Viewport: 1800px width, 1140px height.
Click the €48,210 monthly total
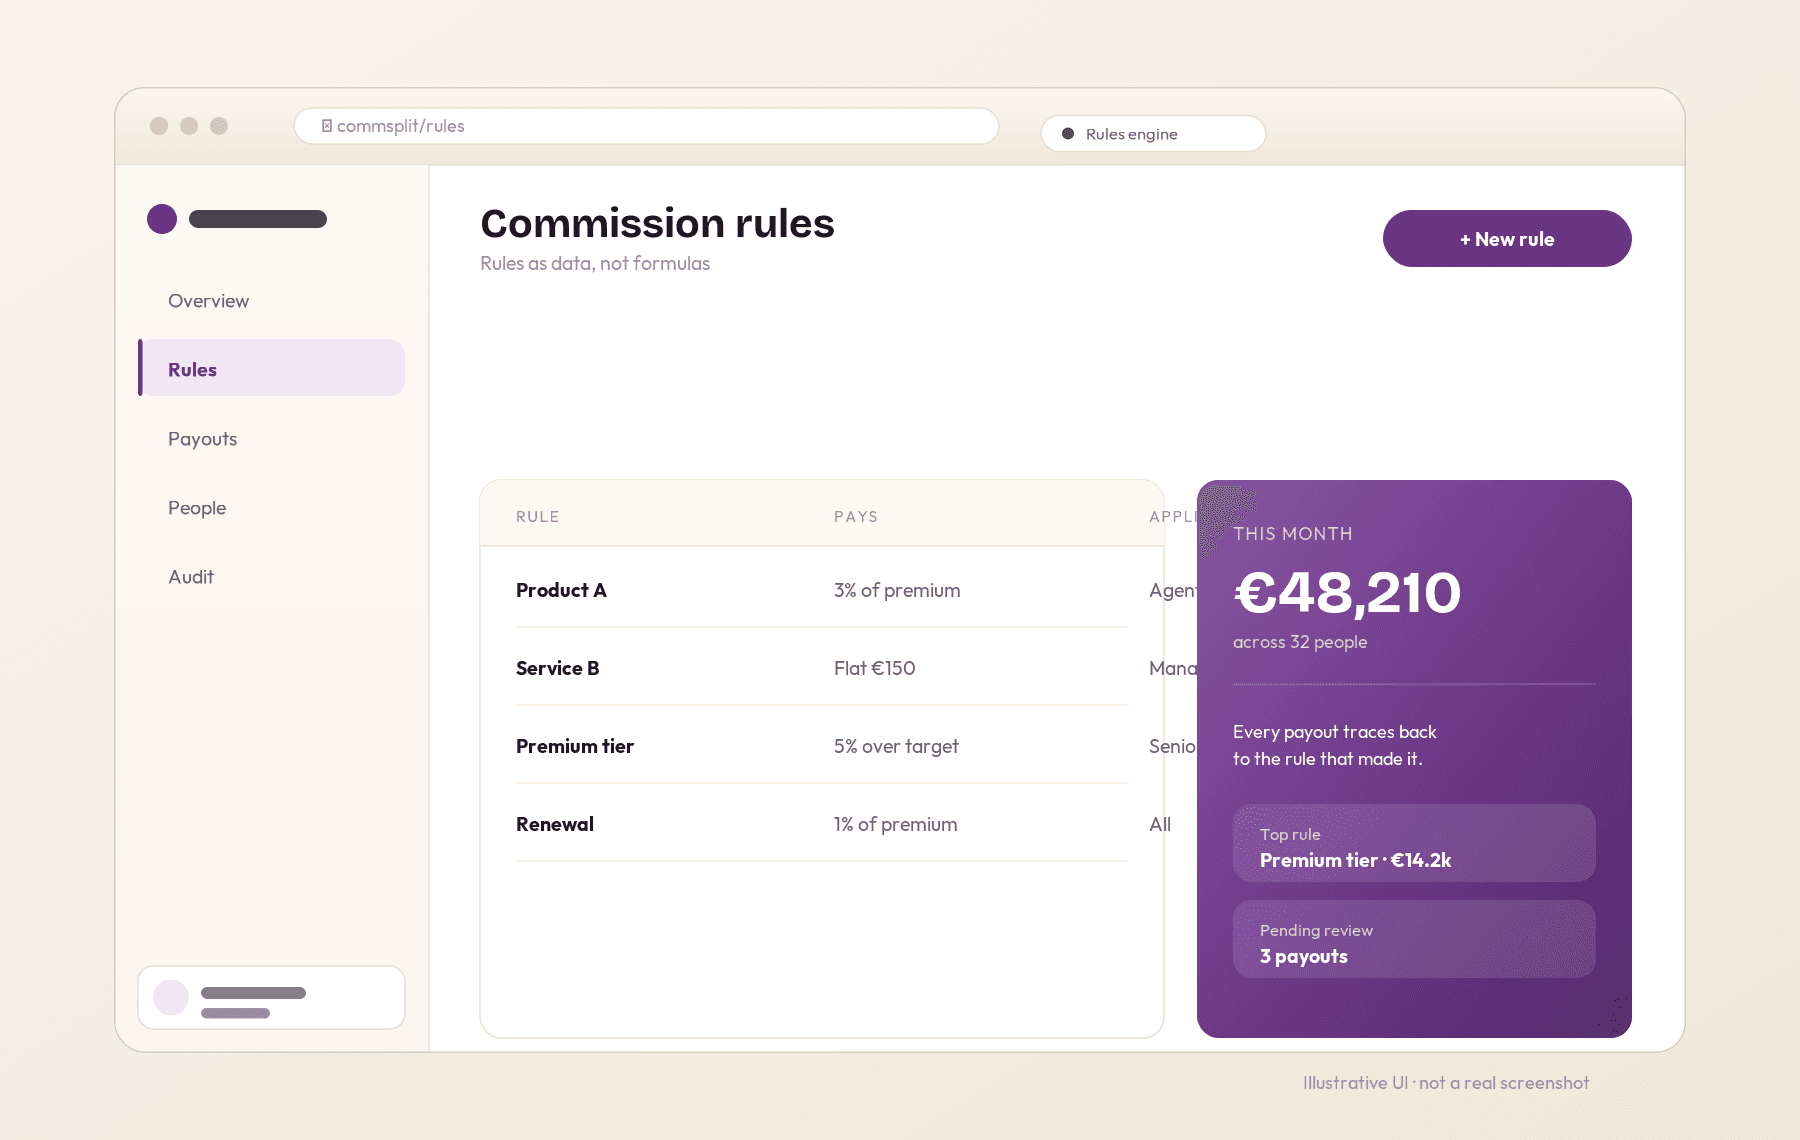[x=1347, y=593]
